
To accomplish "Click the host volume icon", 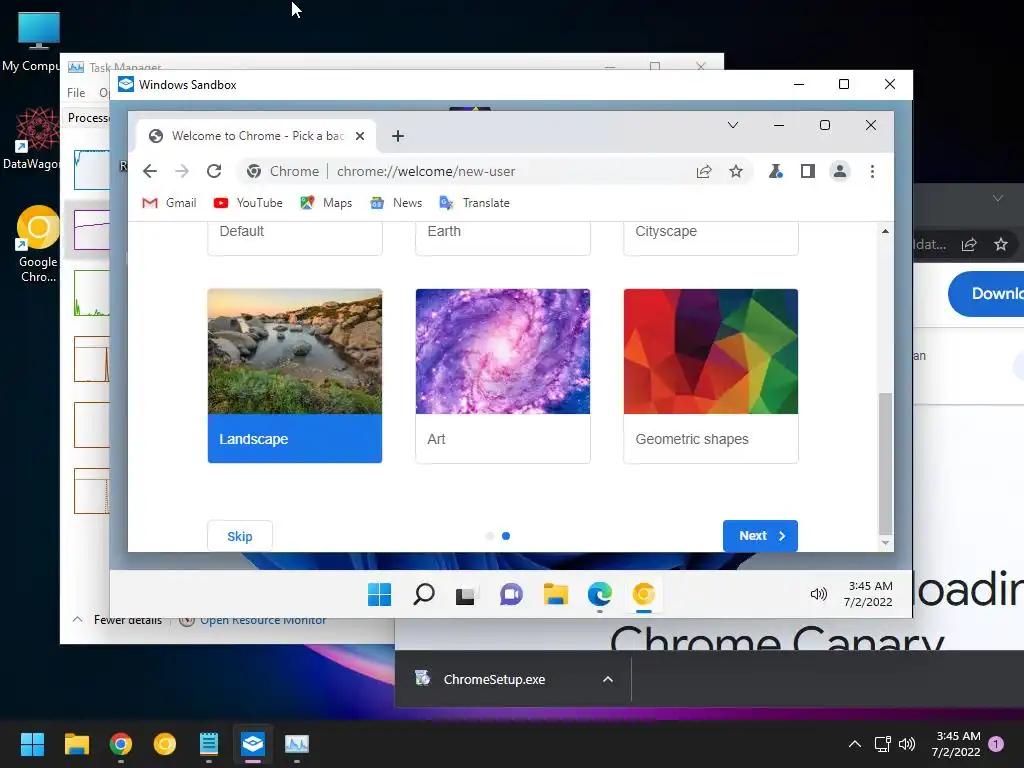I will [x=907, y=744].
